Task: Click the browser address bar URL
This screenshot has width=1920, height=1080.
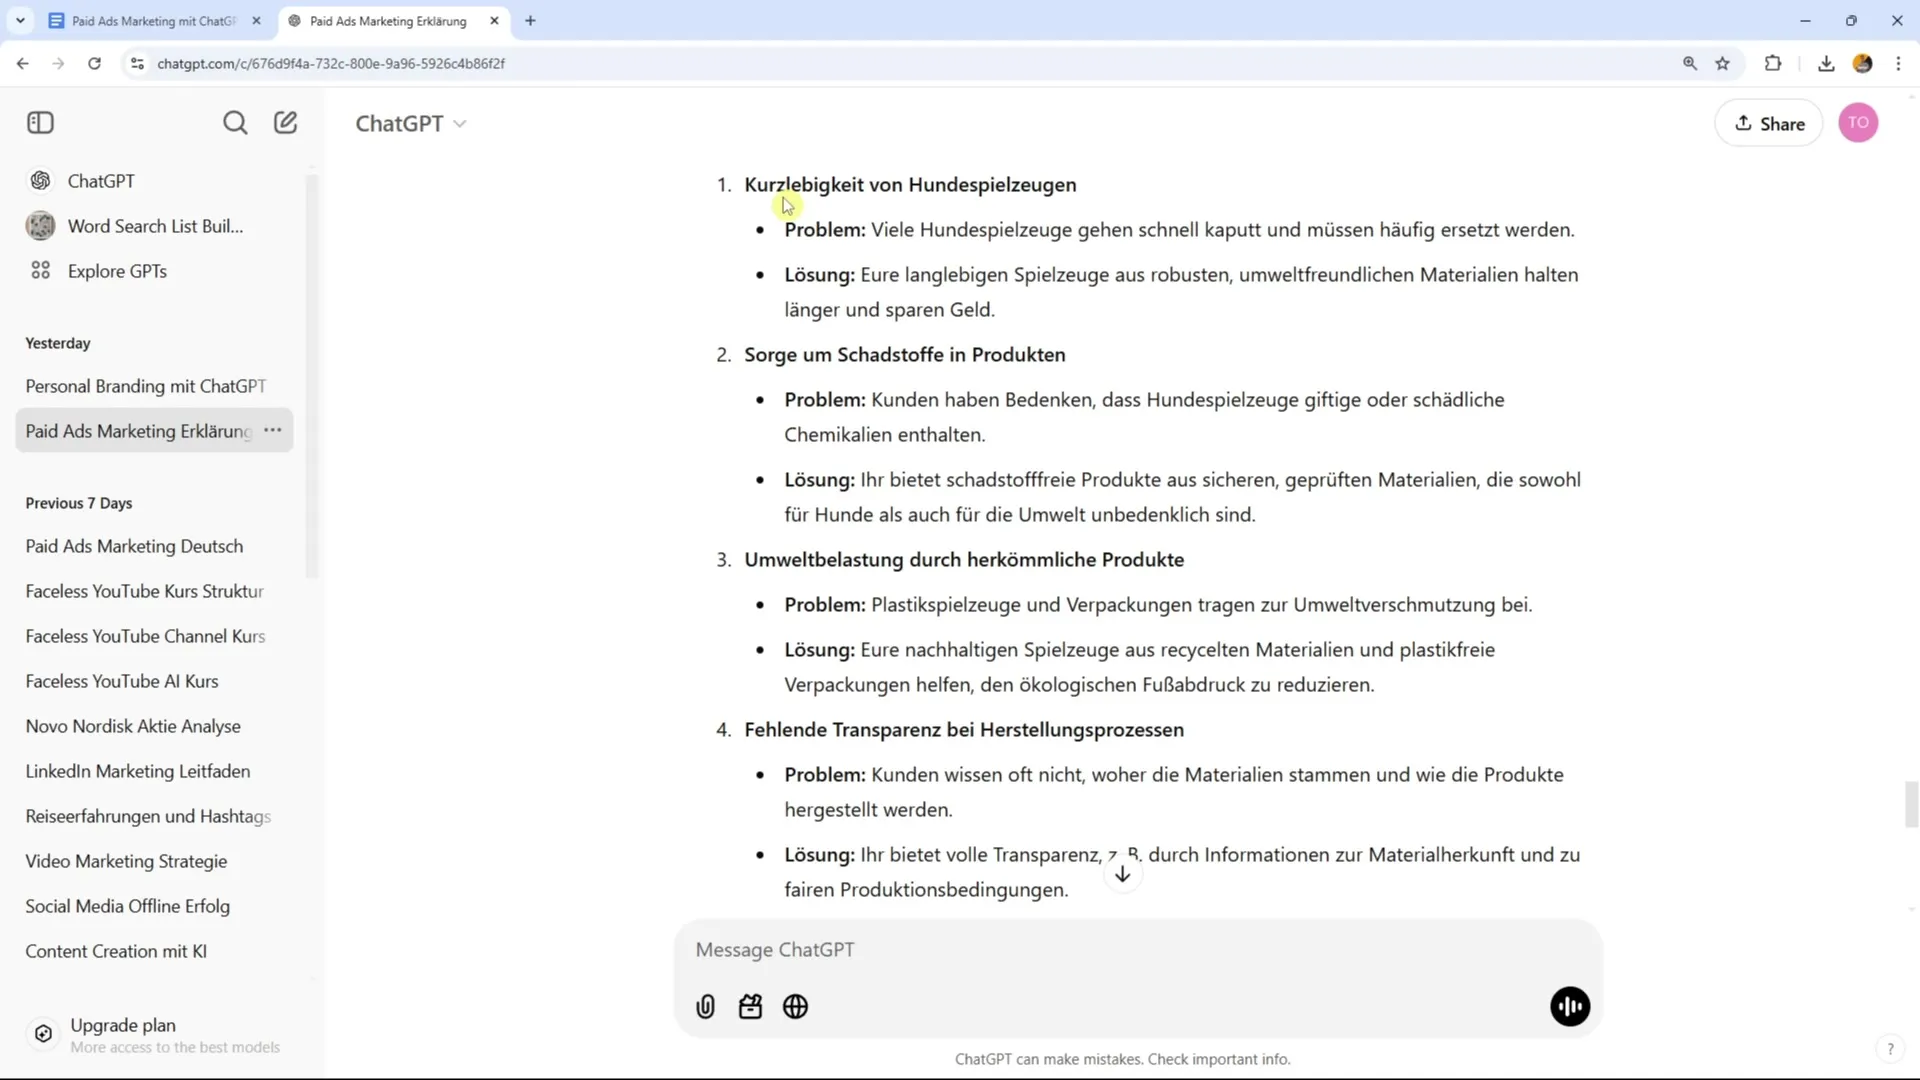Action: pos(331,63)
